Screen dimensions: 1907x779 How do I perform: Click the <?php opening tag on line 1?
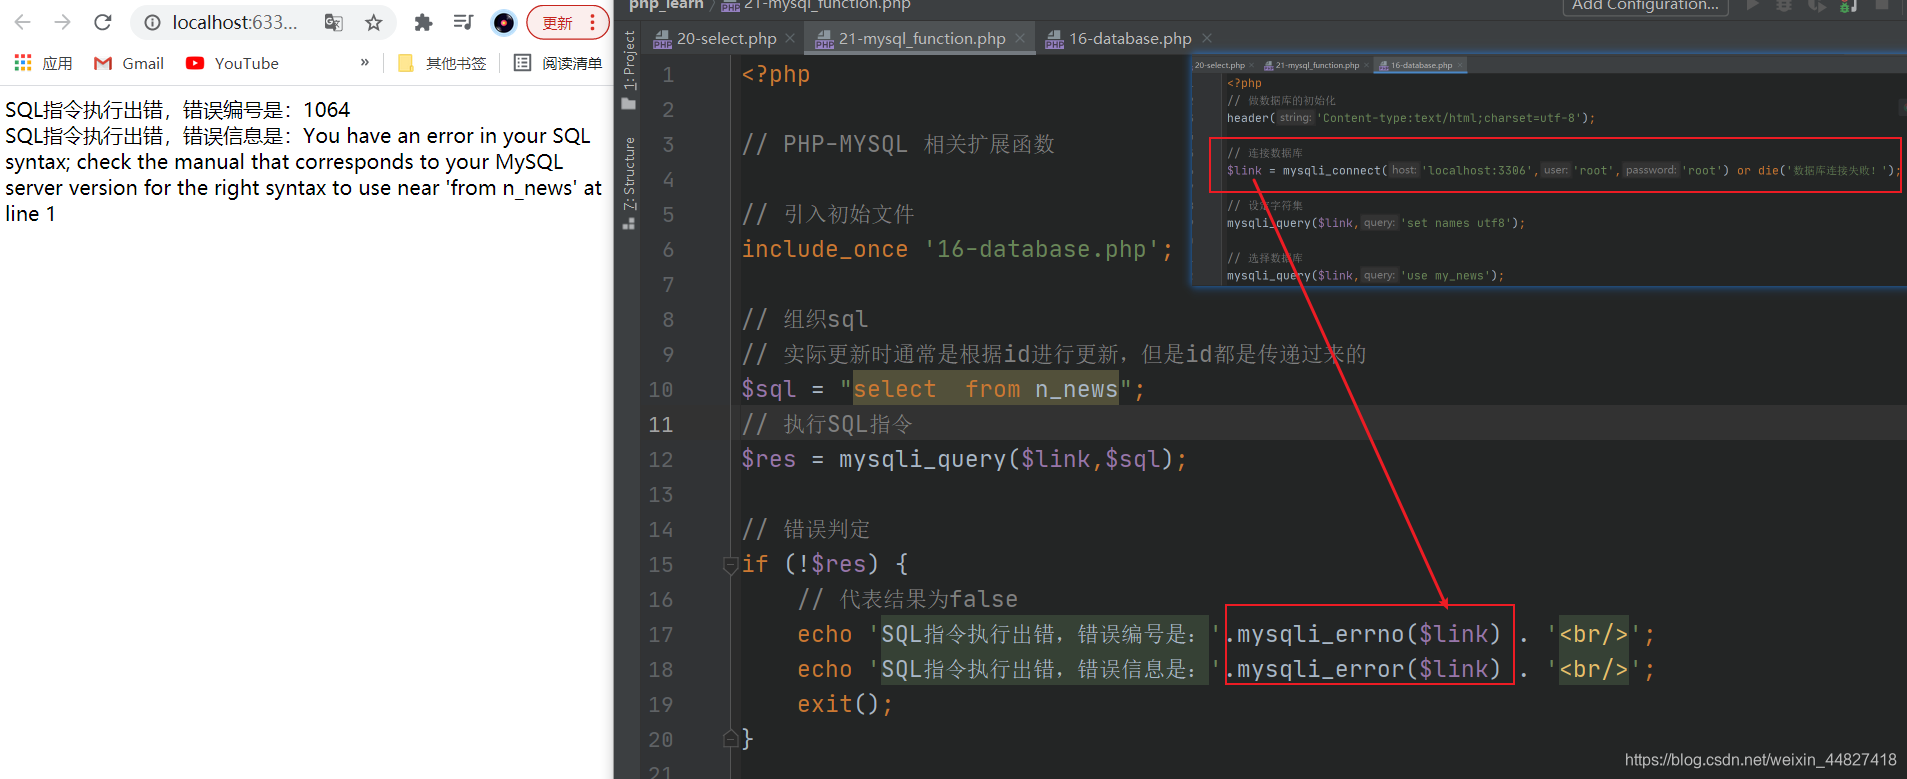(x=776, y=74)
